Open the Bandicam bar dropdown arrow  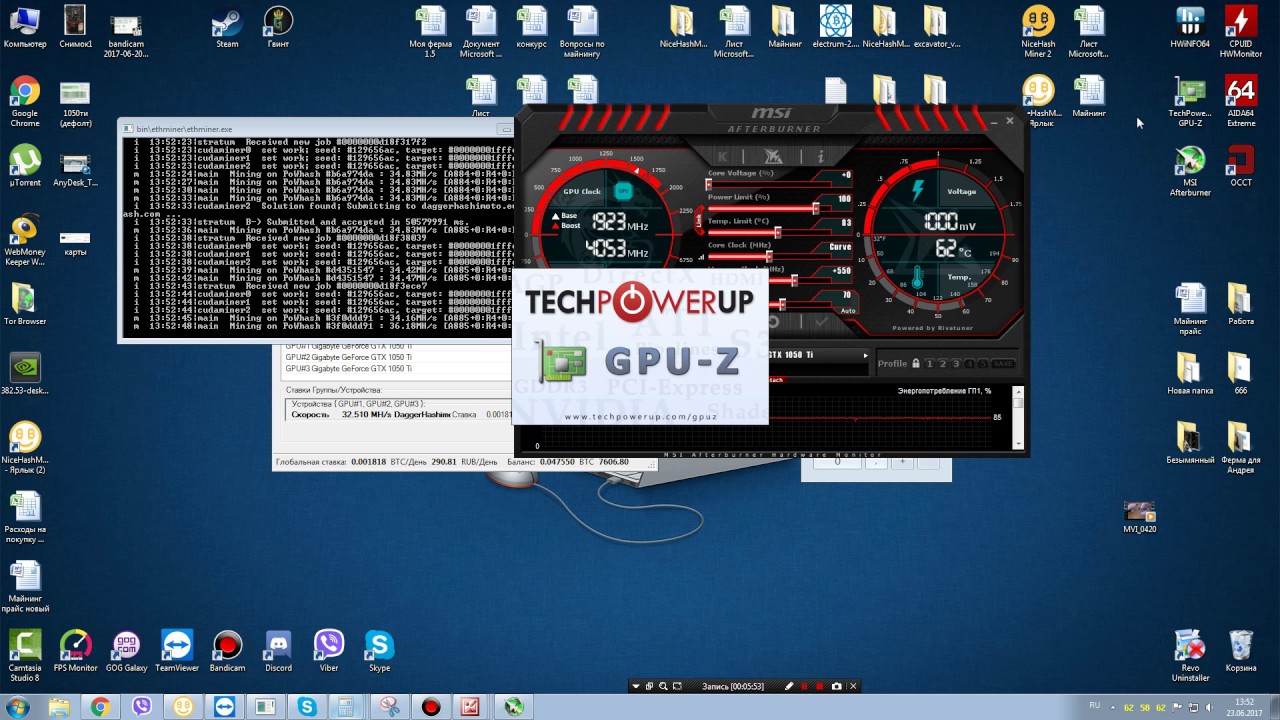tap(635, 686)
